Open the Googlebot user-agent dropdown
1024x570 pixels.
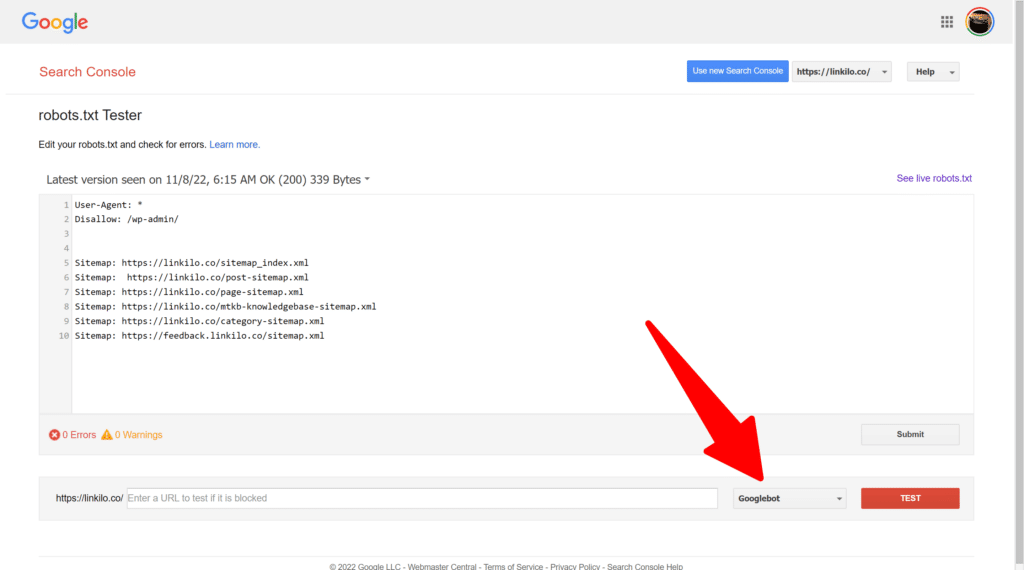790,498
